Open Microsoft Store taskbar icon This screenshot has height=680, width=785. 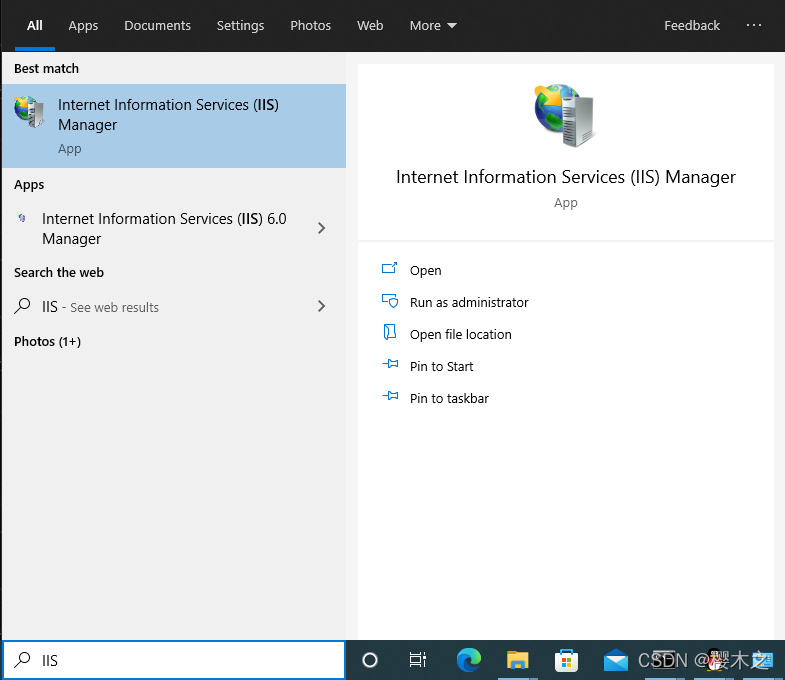566,660
